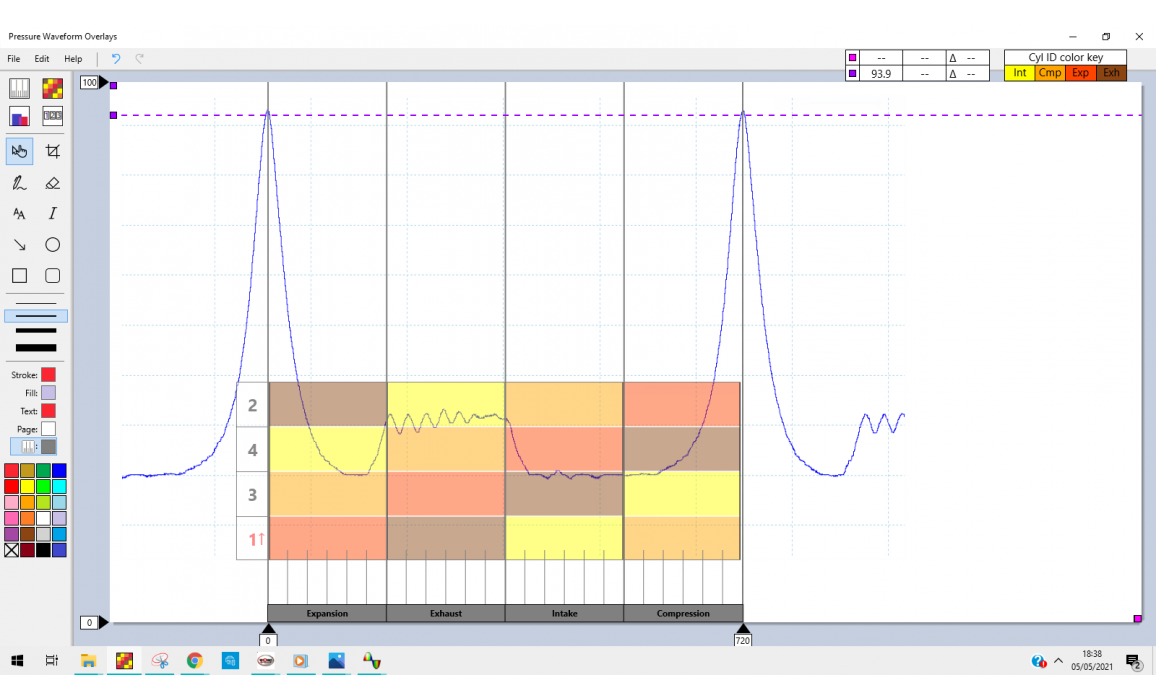This screenshot has width=1156, height=700.
Task: Toggle the hand pointer selection mode
Action: pos(19,151)
